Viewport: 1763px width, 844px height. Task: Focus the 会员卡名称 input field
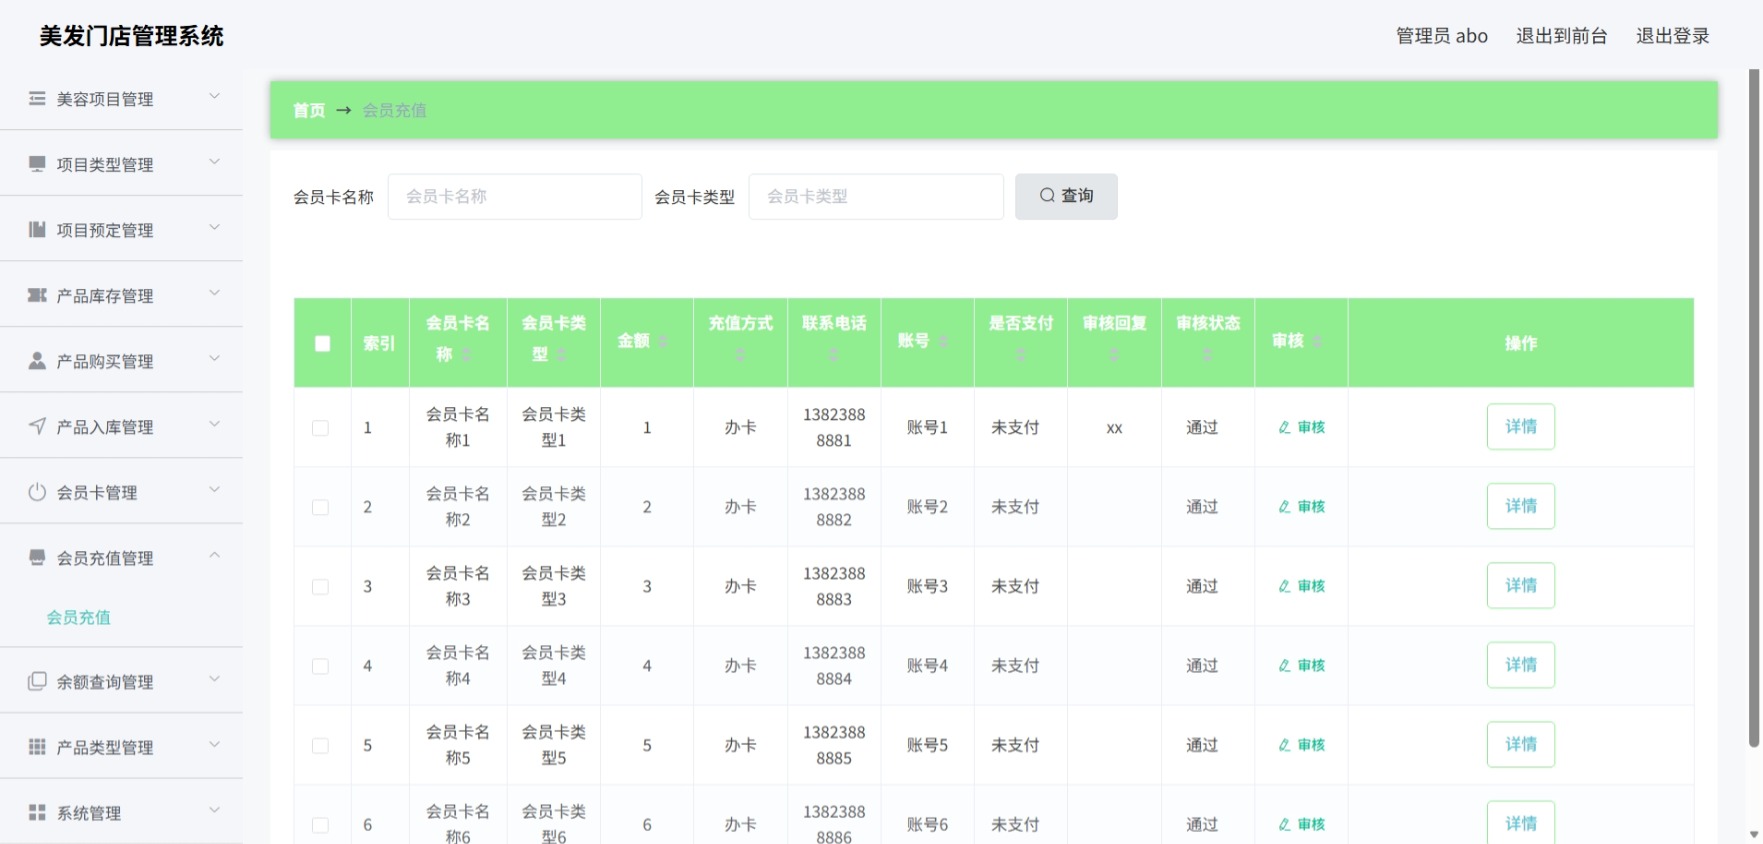(515, 197)
